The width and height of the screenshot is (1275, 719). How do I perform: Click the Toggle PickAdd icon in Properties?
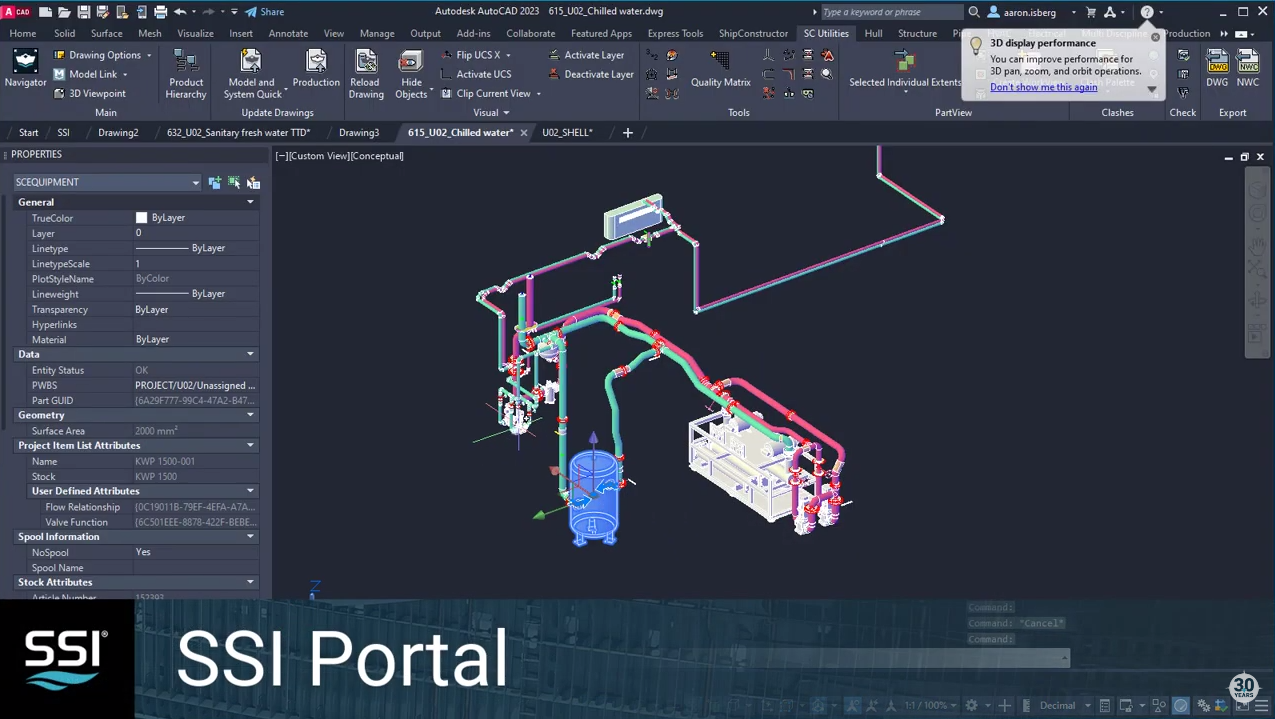pyautogui.click(x=215, y=182)
